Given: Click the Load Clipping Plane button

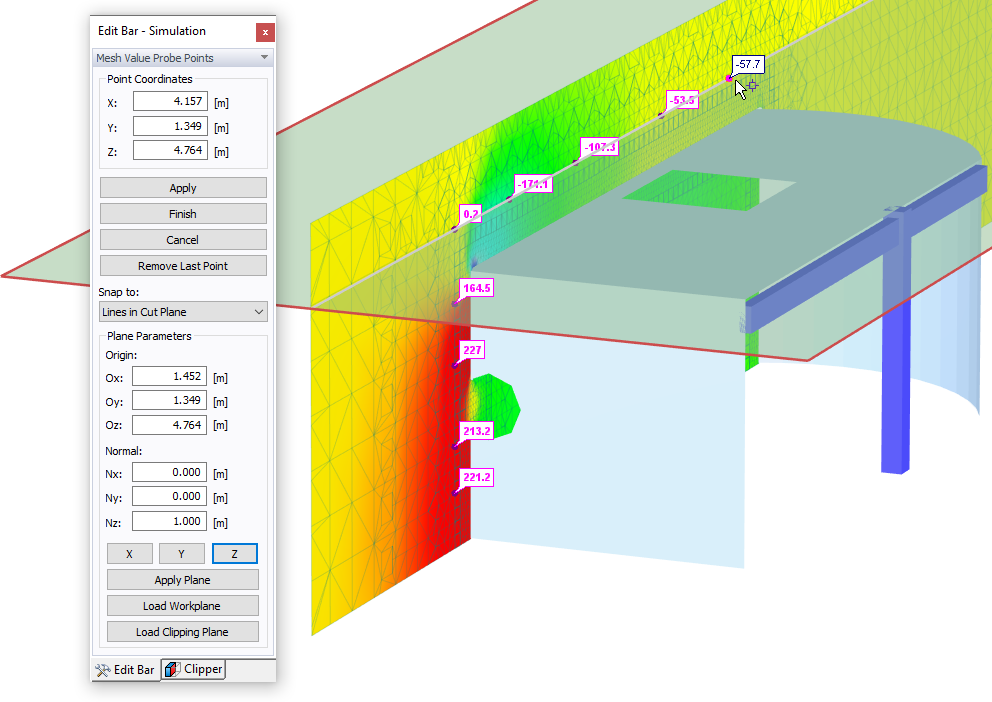Looking at the screenshot, I should pyautogui.click(x=183, y=632).
